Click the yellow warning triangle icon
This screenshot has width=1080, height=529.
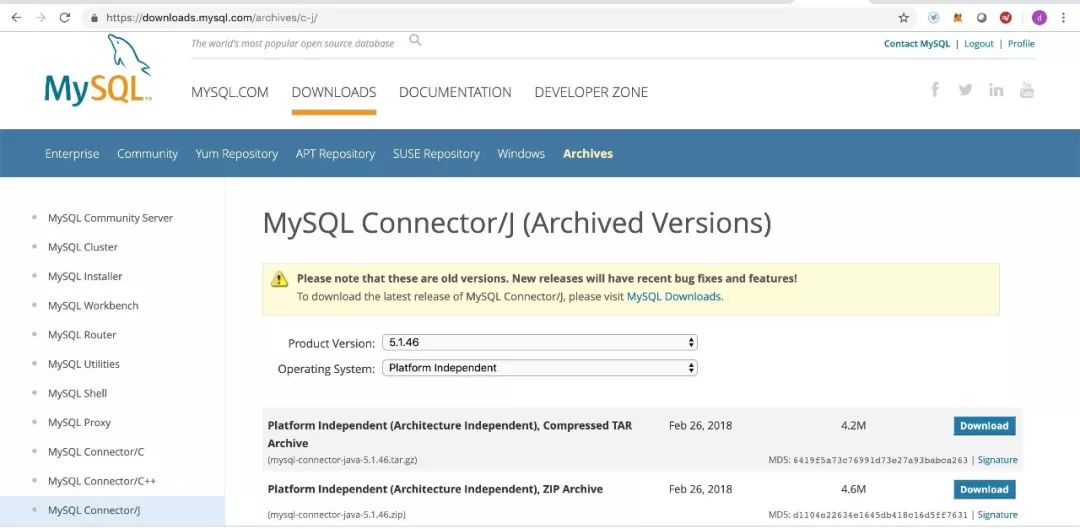tap(279, 279)
